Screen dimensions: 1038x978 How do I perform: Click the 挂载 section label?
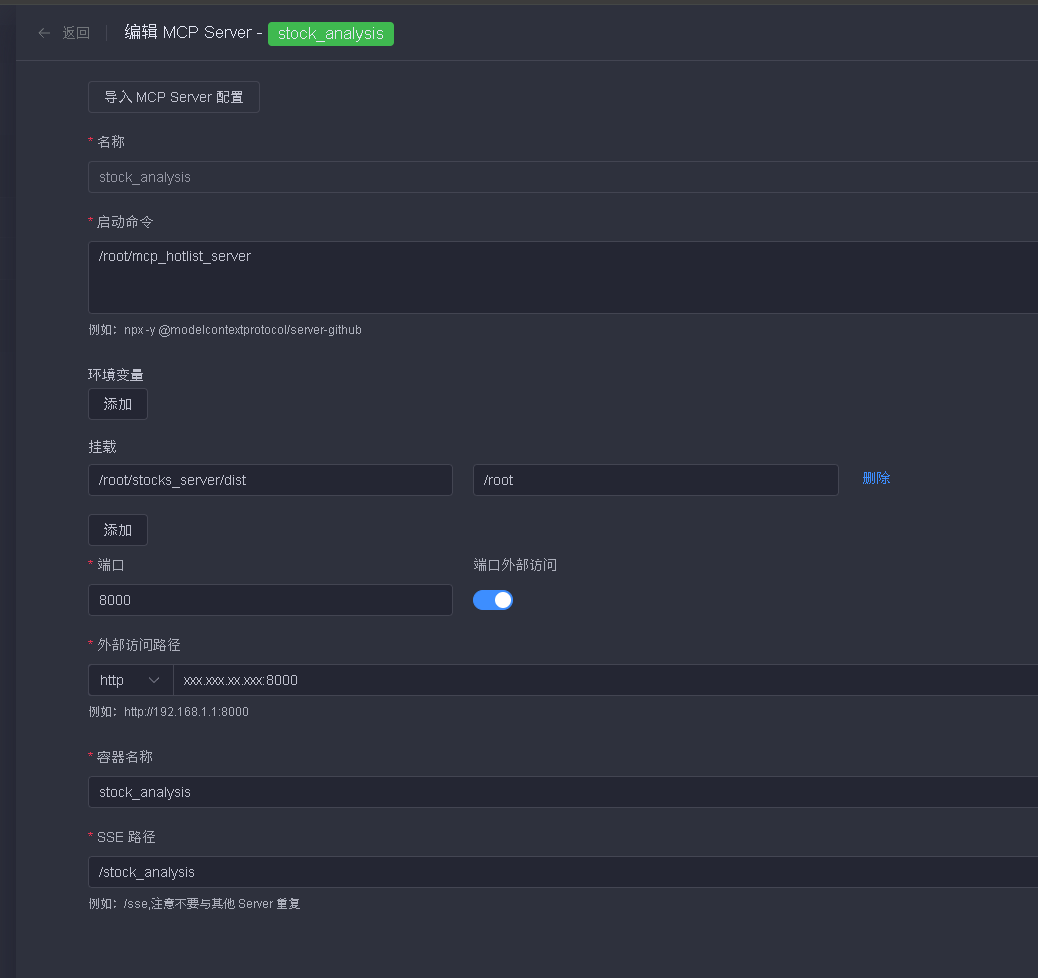point(102,446)
